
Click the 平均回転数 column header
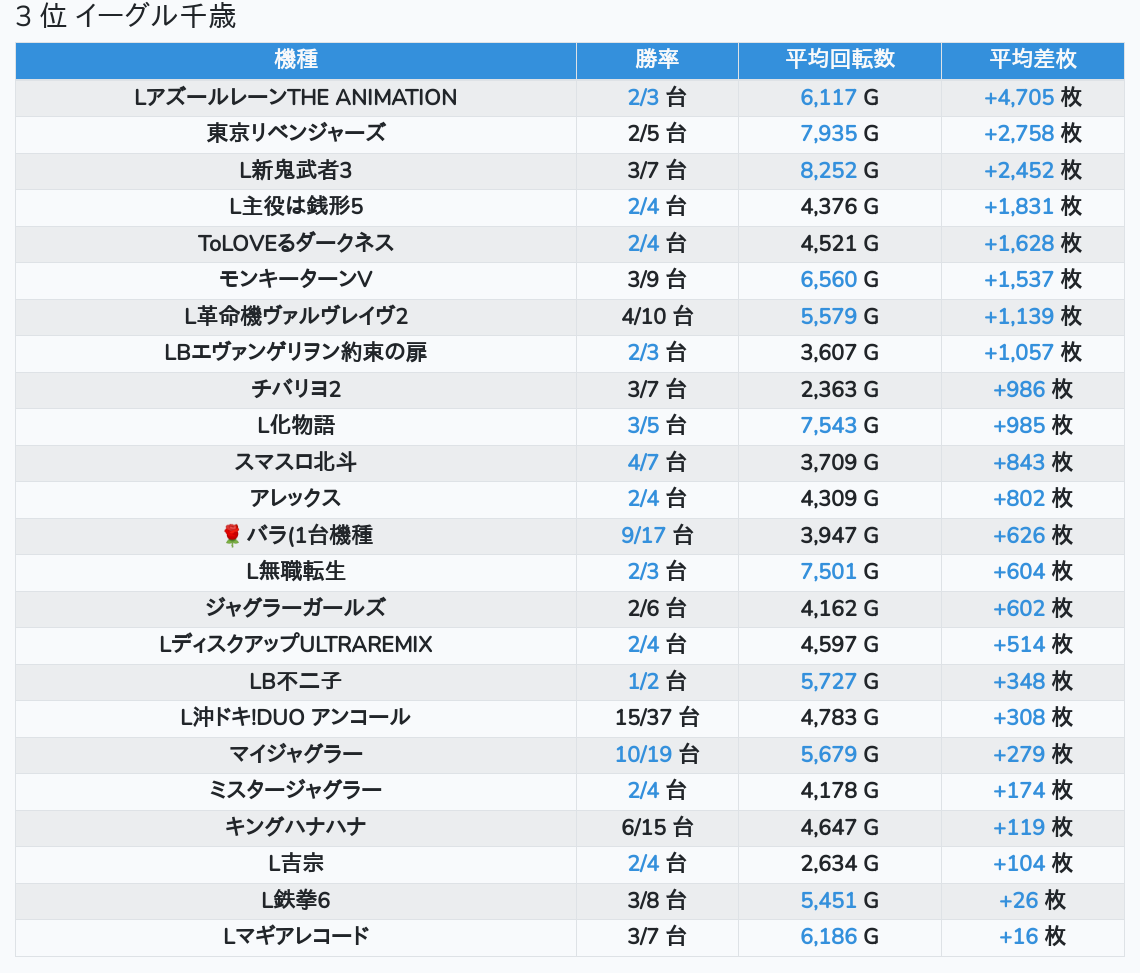click(839, 60)
